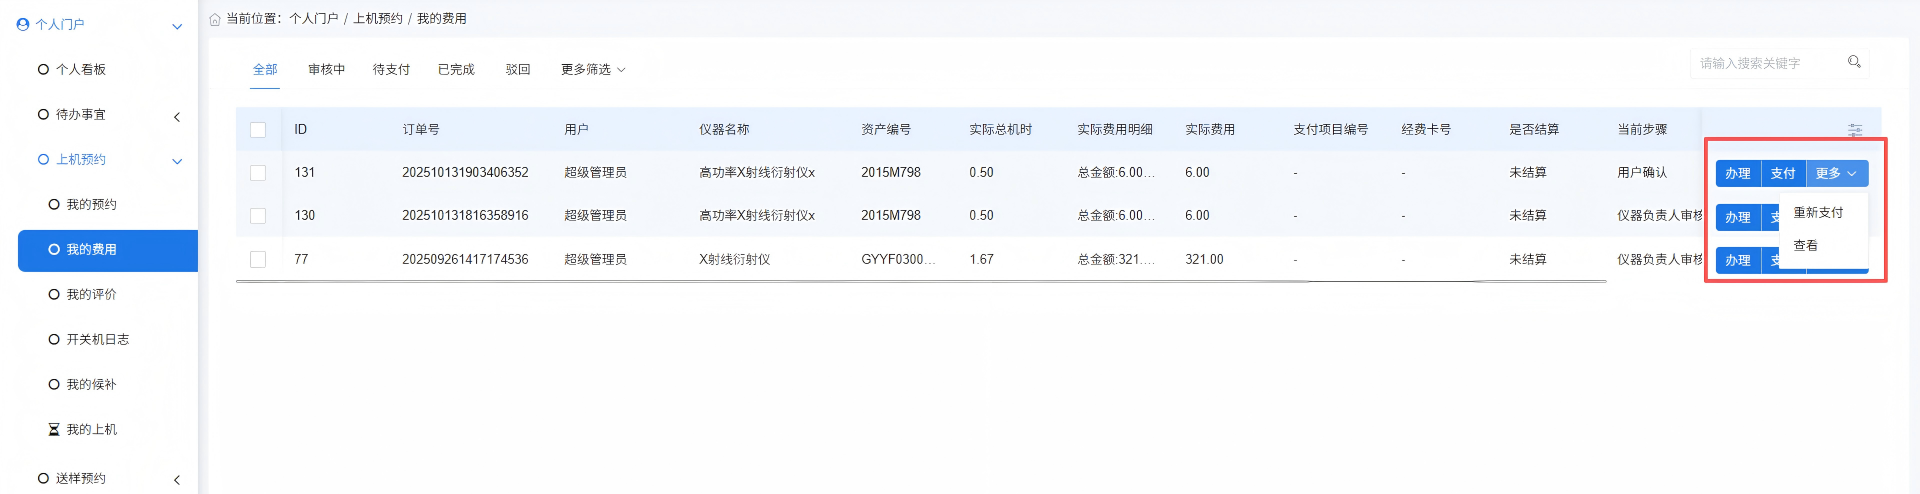Screen dimensions: 1920x494
Task: Click the circle icon beside 开关机日志
Action: 54,339
